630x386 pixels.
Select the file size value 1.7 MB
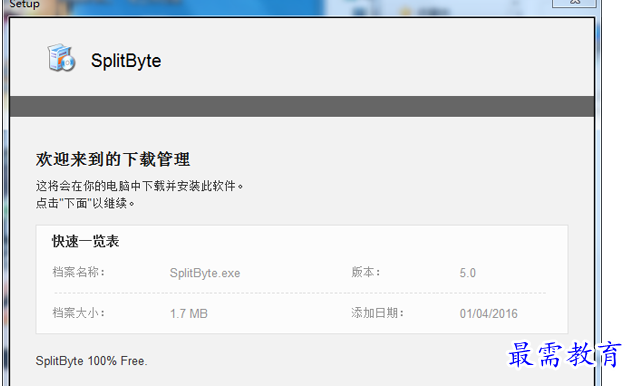pos(189,314)
